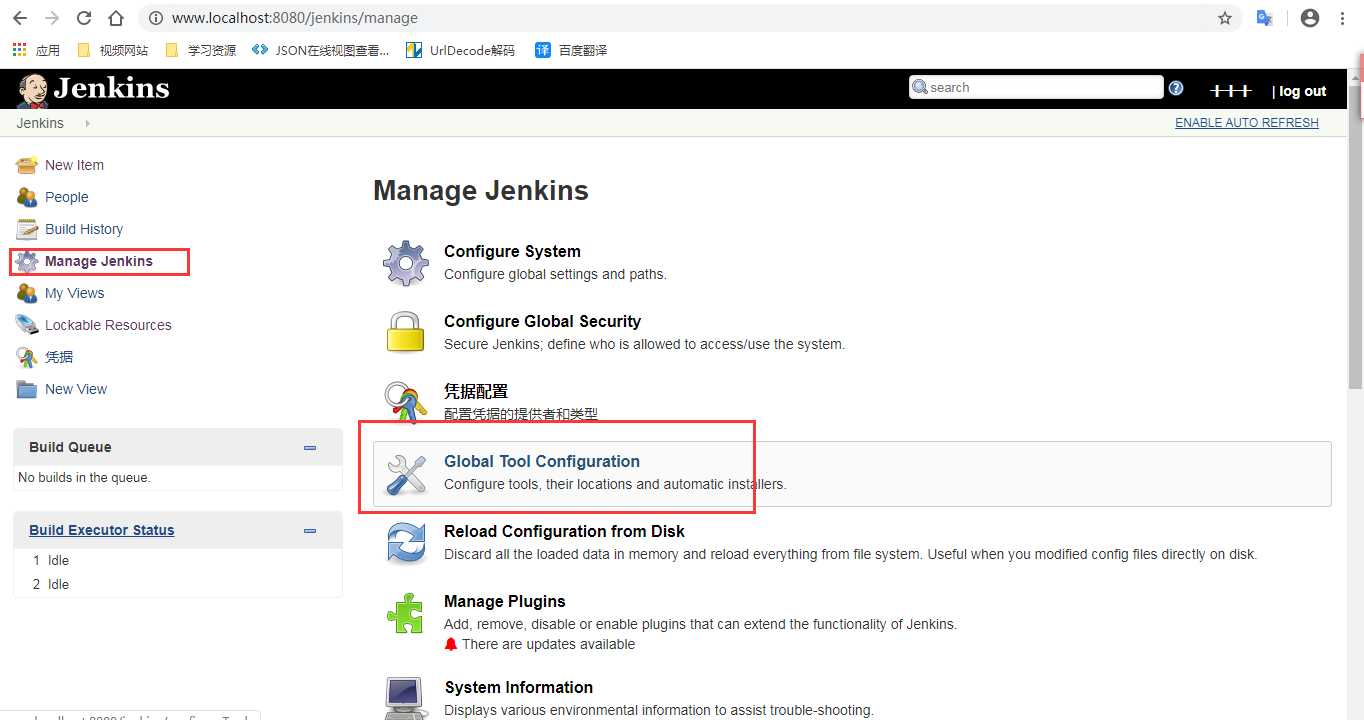This screenshot has height=720, width=1364.
Task: Open Lockable Resources in the sidebar
Action: (108, 325)
